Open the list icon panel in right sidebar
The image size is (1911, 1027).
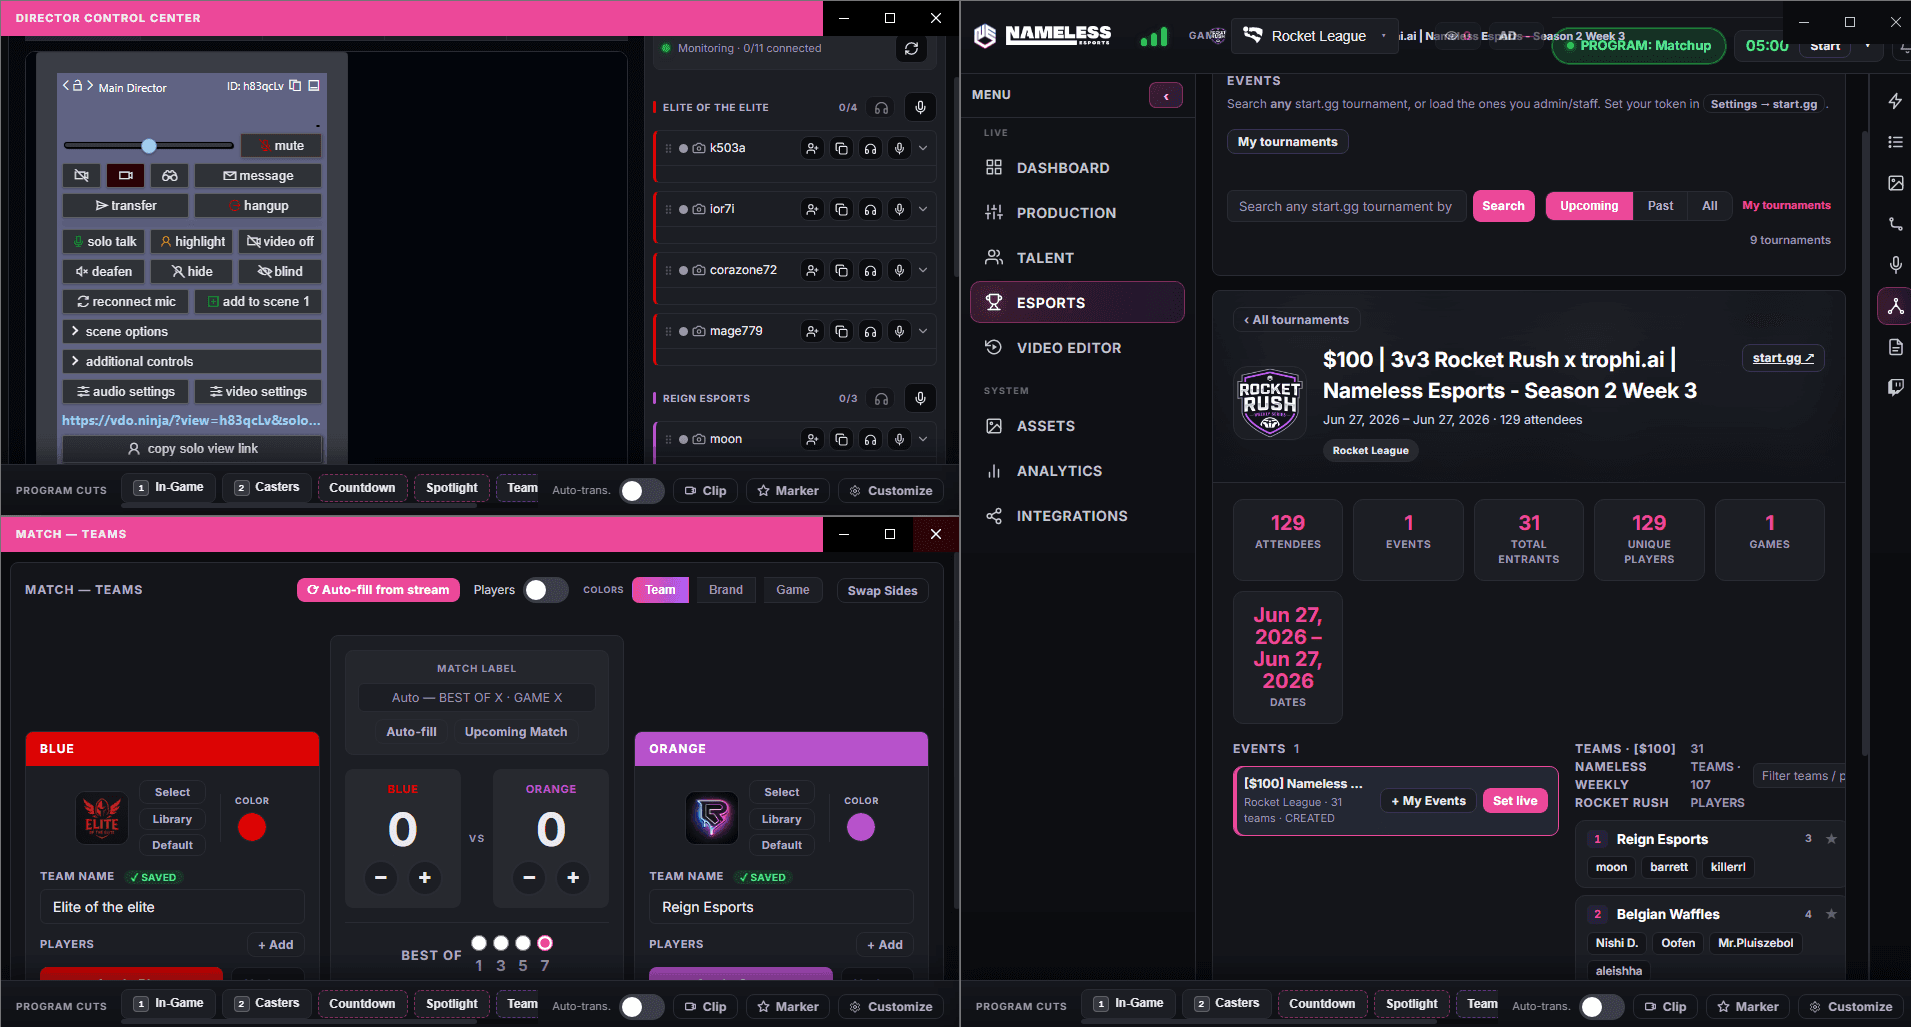[x=1895, y=142]
